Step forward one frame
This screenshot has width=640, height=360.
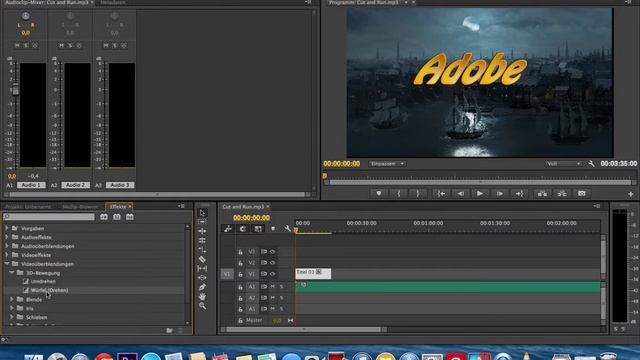click(x=500, y=193)
